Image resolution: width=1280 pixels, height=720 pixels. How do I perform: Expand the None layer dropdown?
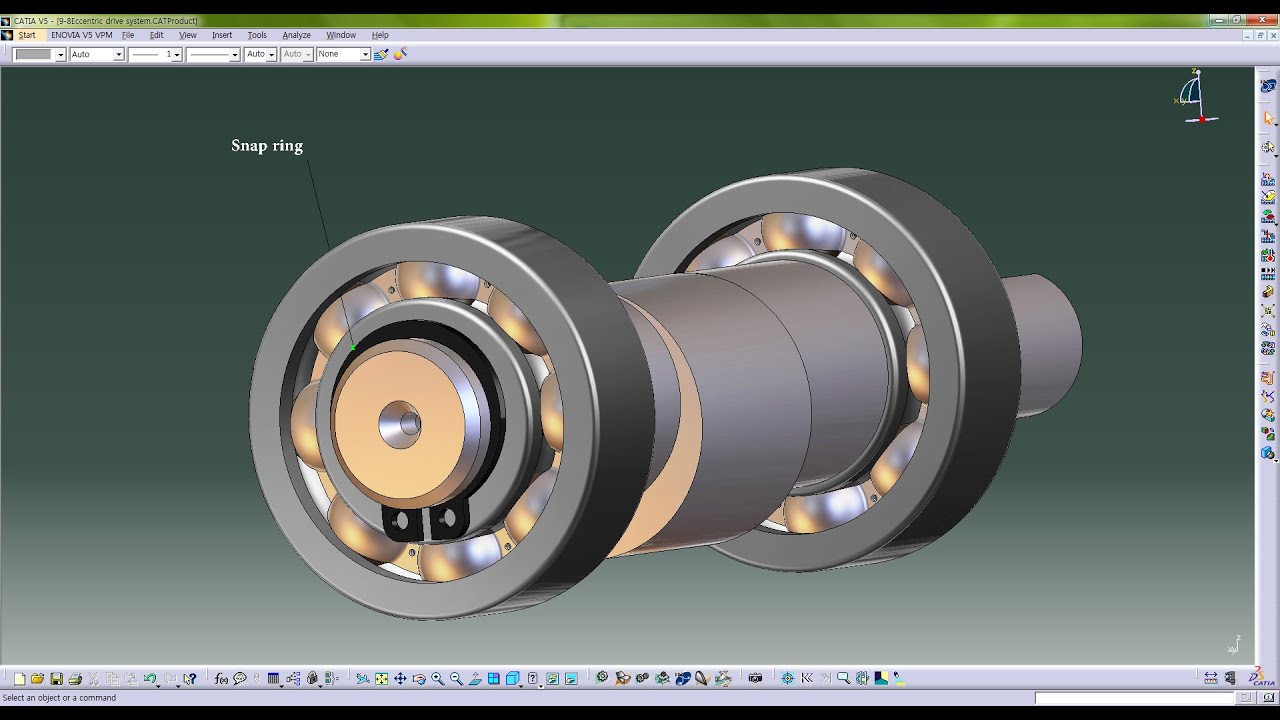click(x=343, y=54)
